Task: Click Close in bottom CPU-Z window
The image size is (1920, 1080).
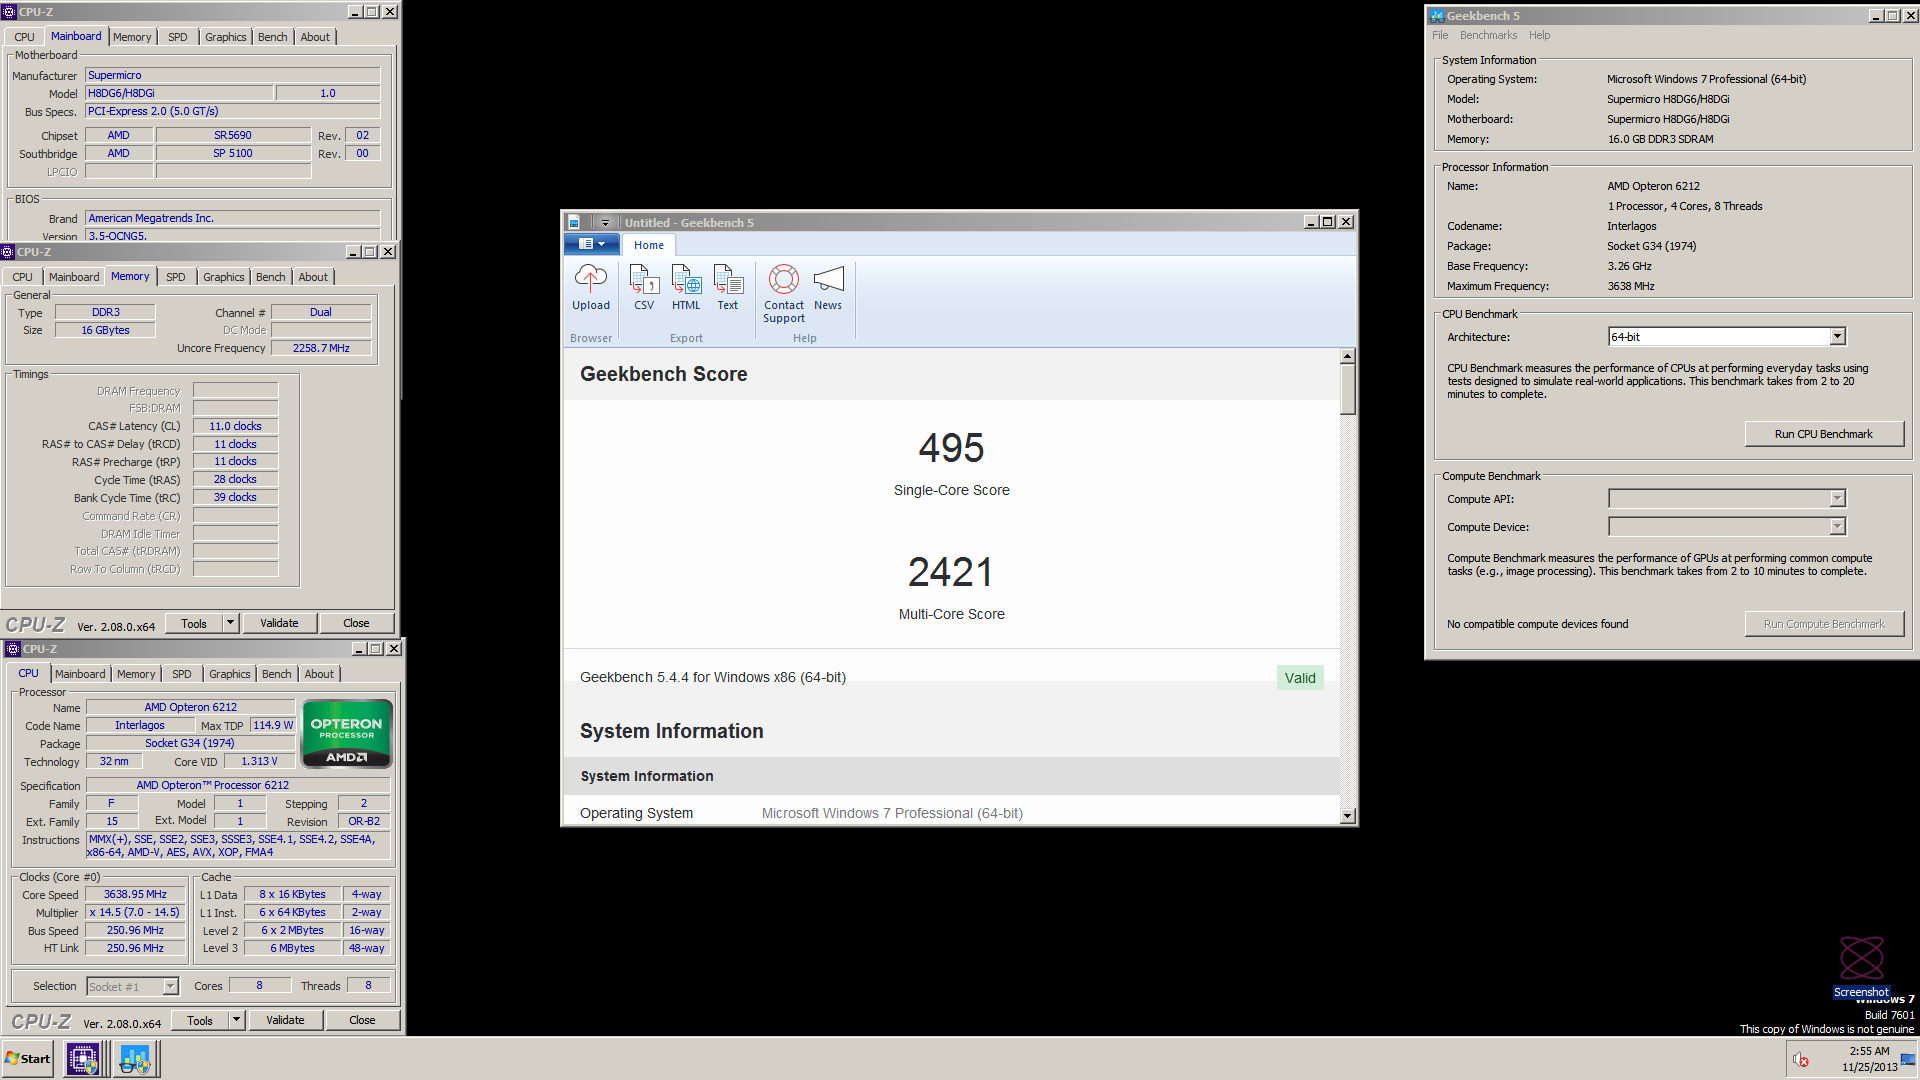Action: 362,1020
